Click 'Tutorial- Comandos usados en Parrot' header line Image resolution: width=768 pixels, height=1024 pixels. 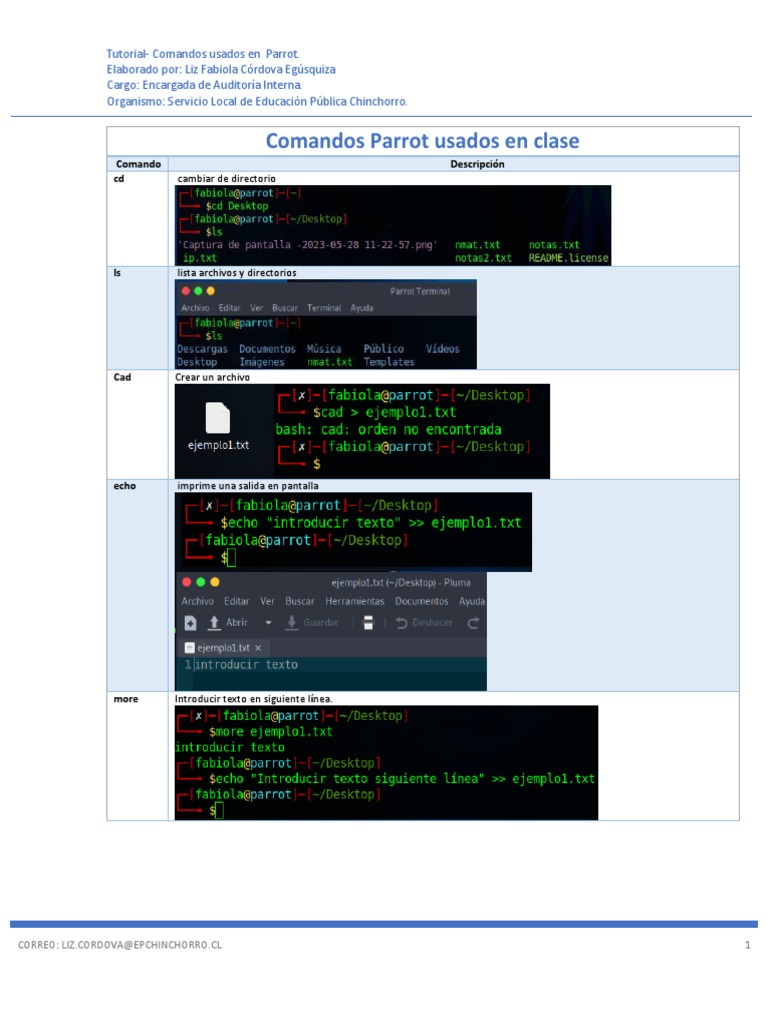point(202,54)
